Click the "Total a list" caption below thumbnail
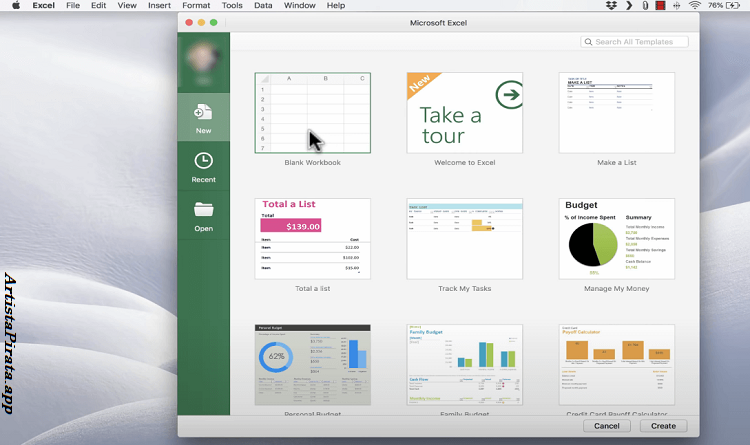Image resolution: width=750 pixels, height=445 pixels. pos(312,289)
